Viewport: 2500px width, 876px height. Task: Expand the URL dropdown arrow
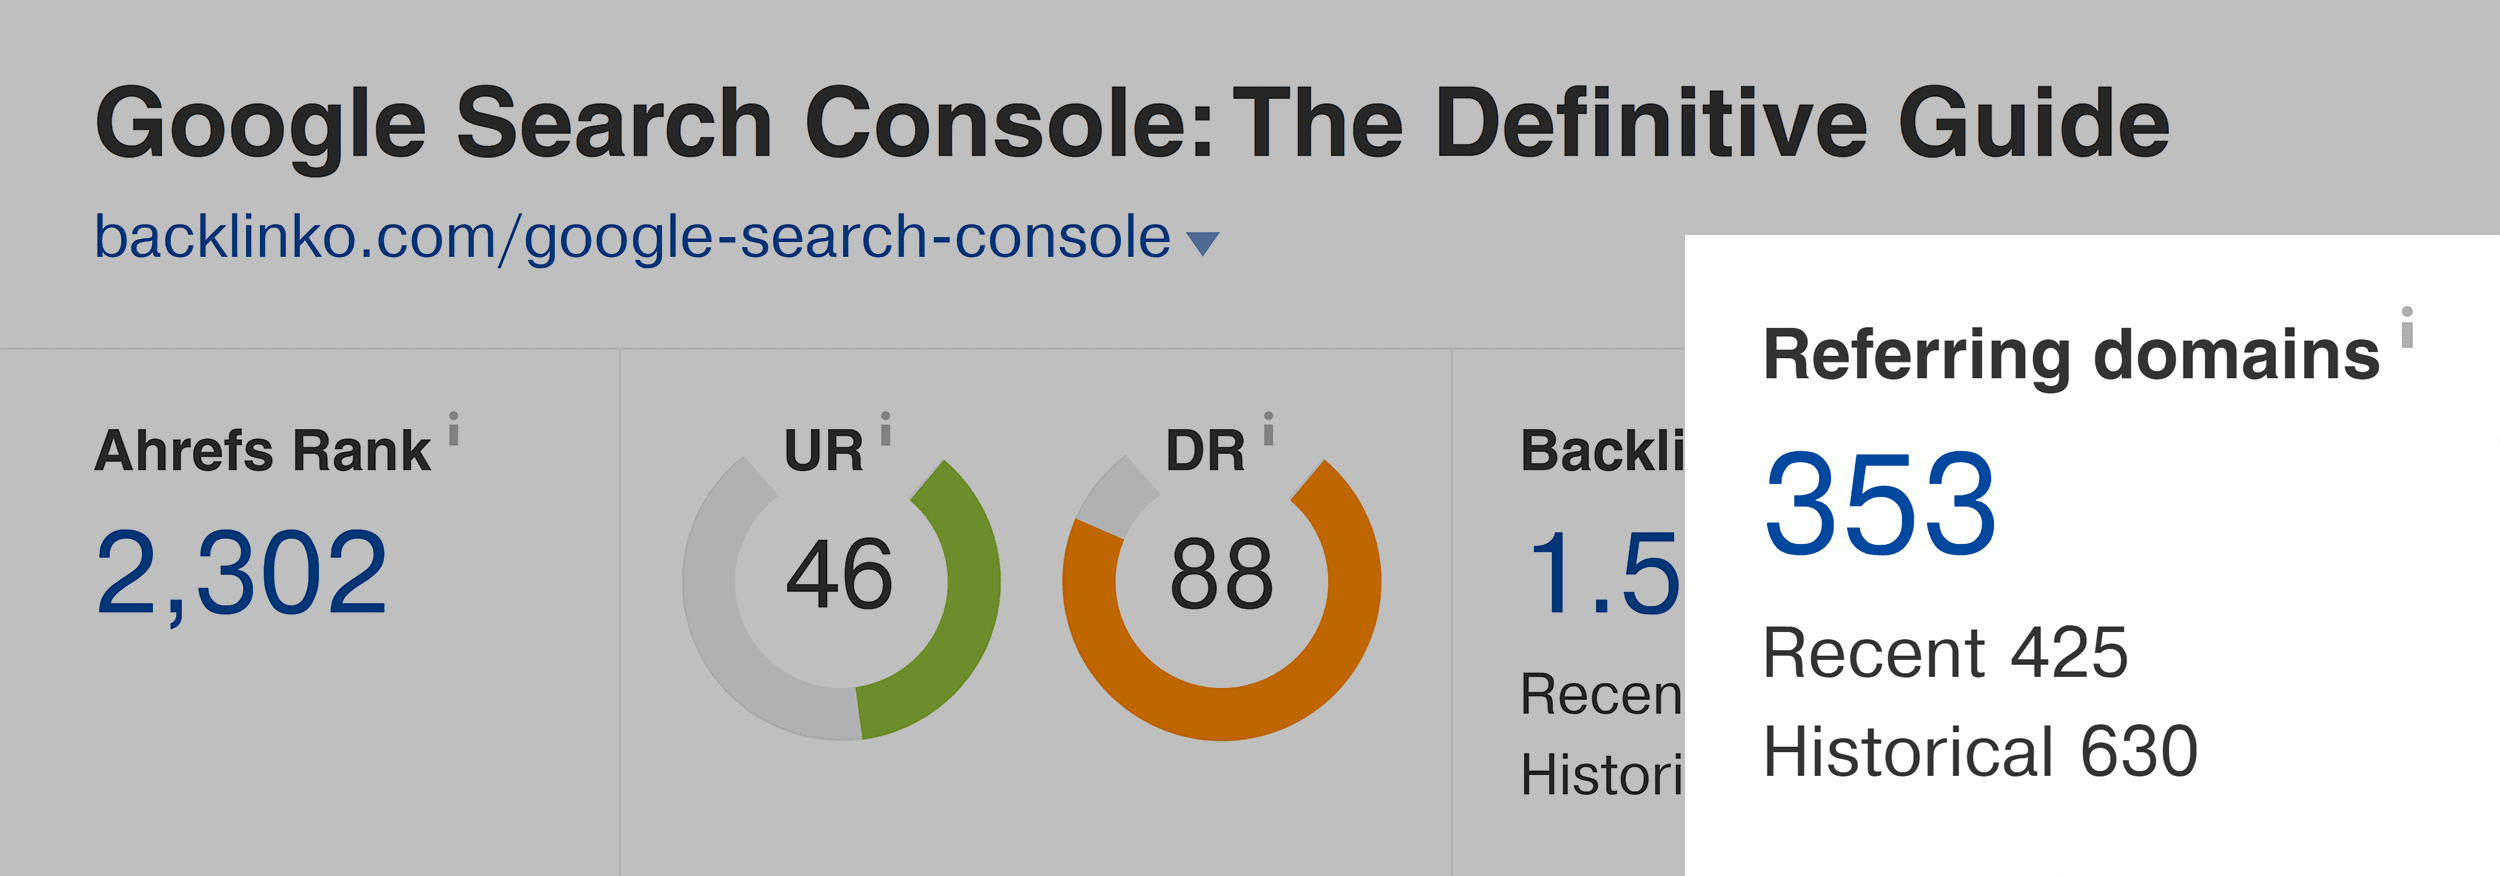click(1202, 243)
